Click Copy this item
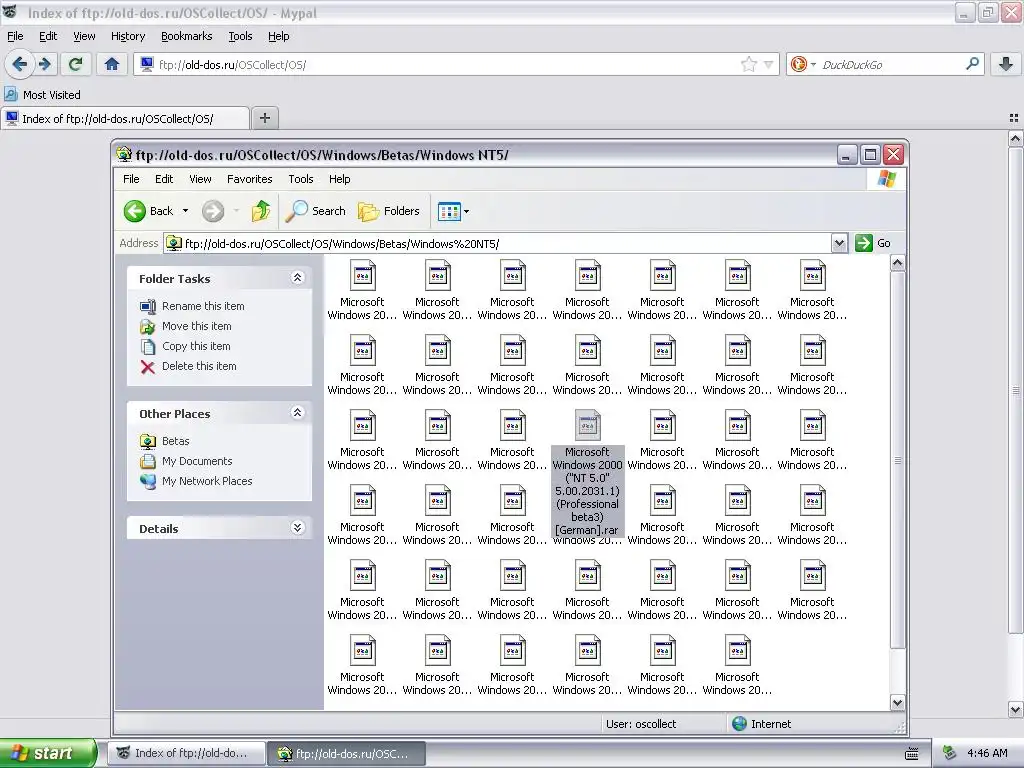The width and height of the screenshot is (1024, 768). 196,346
